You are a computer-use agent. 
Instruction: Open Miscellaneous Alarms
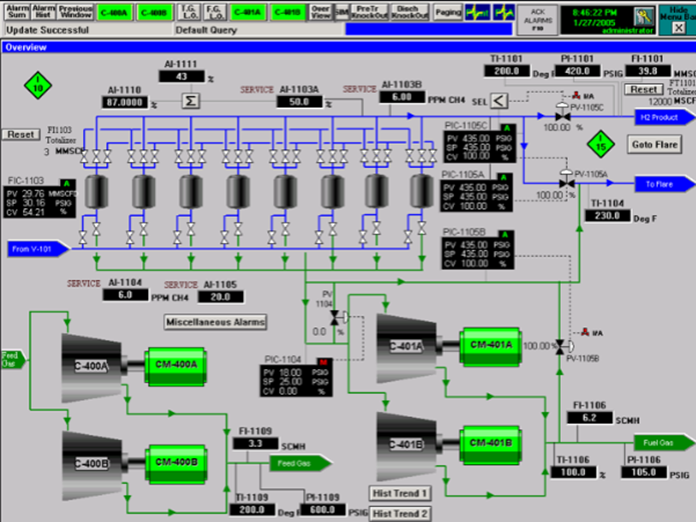coord(216,322)
